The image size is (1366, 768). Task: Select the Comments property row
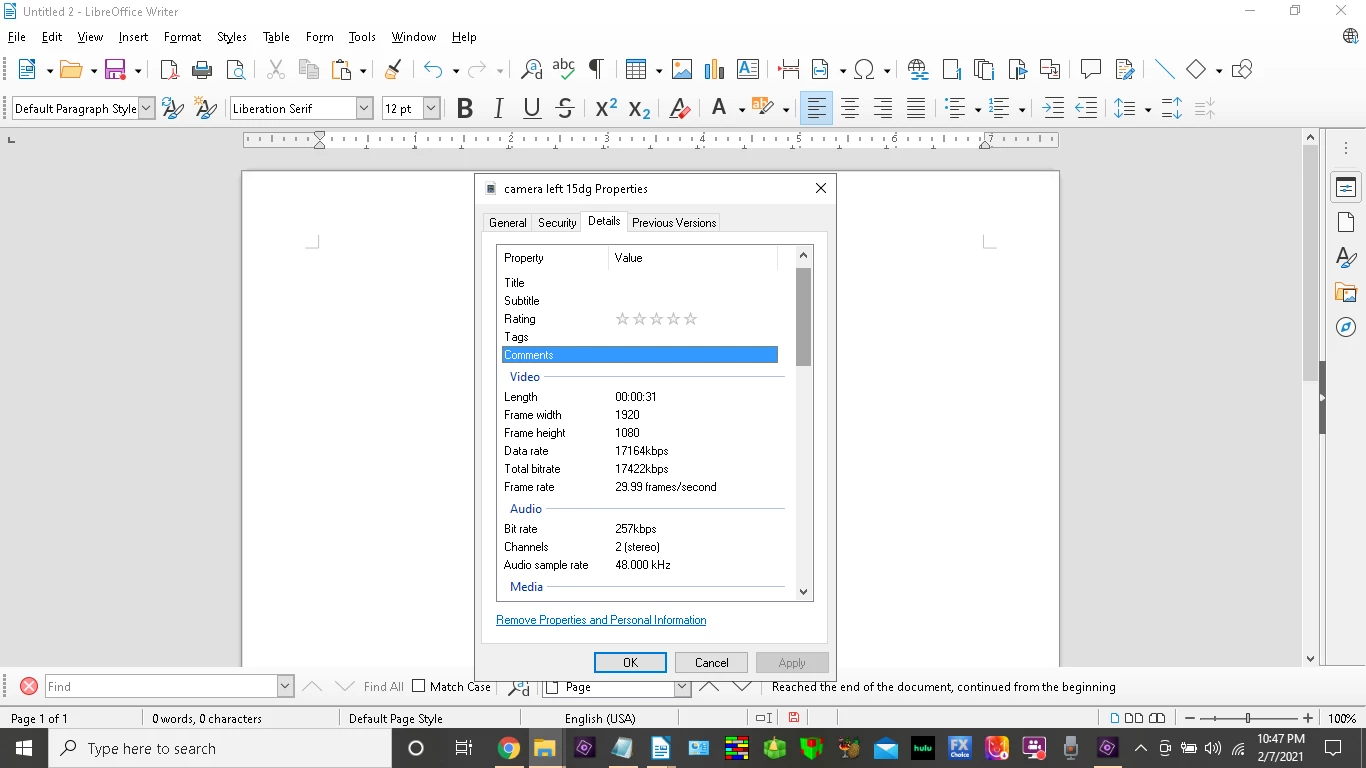[x=640, y=355]
